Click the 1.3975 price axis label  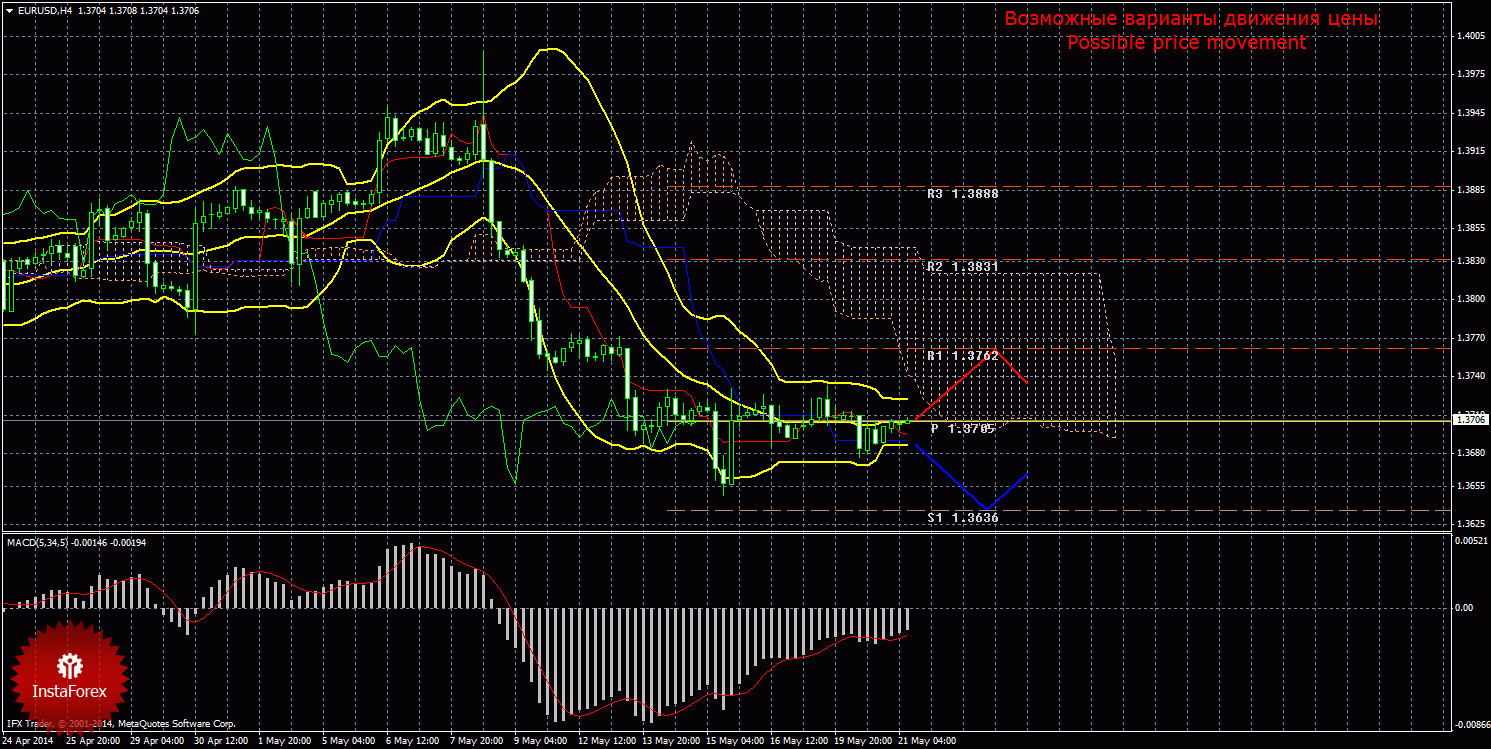[x=1470, y=75]
